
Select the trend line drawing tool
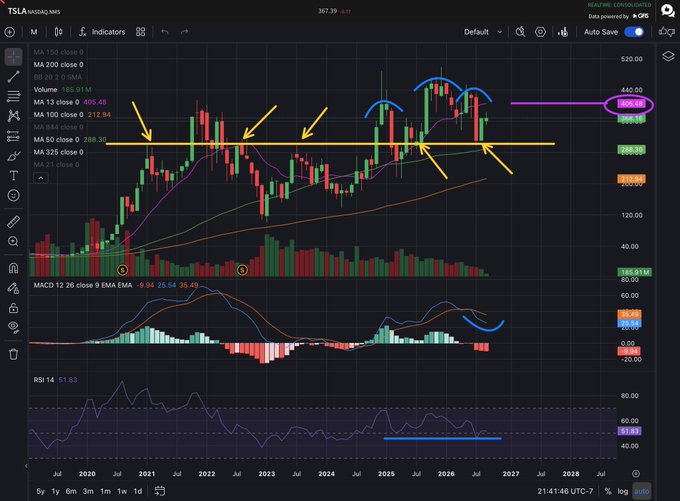click(13, 76)
